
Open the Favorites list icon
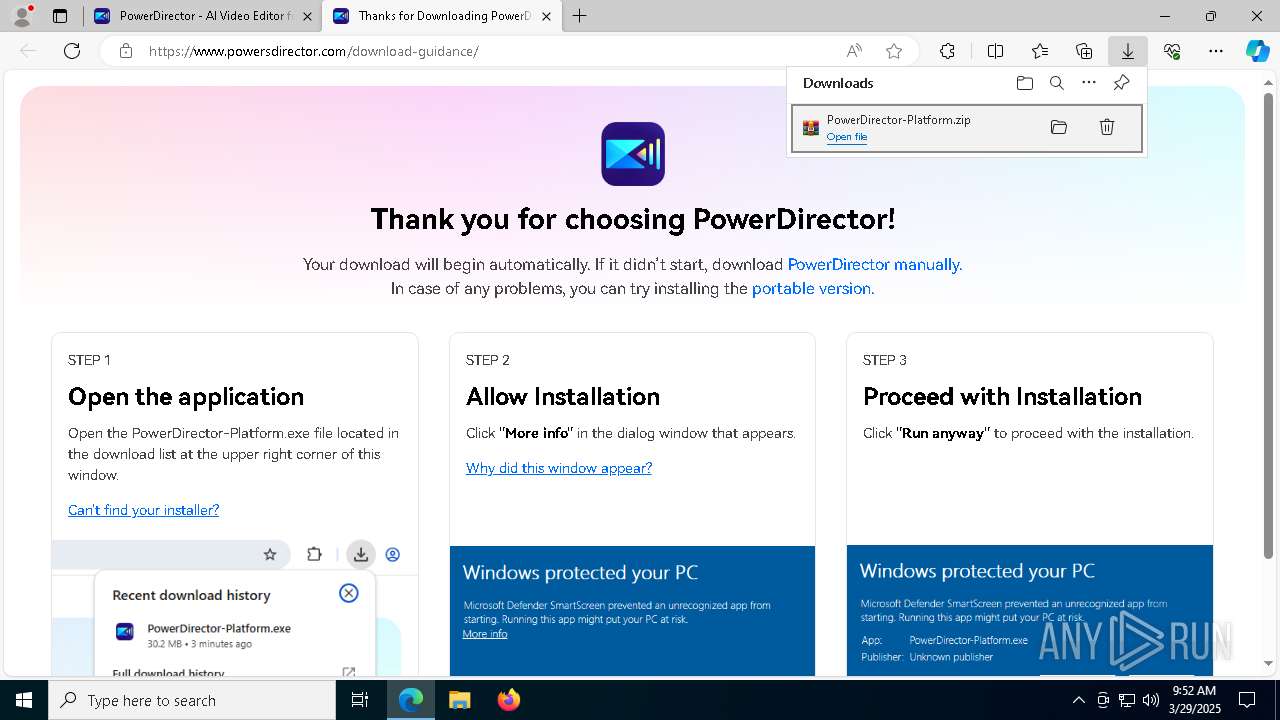point(1040,51)
